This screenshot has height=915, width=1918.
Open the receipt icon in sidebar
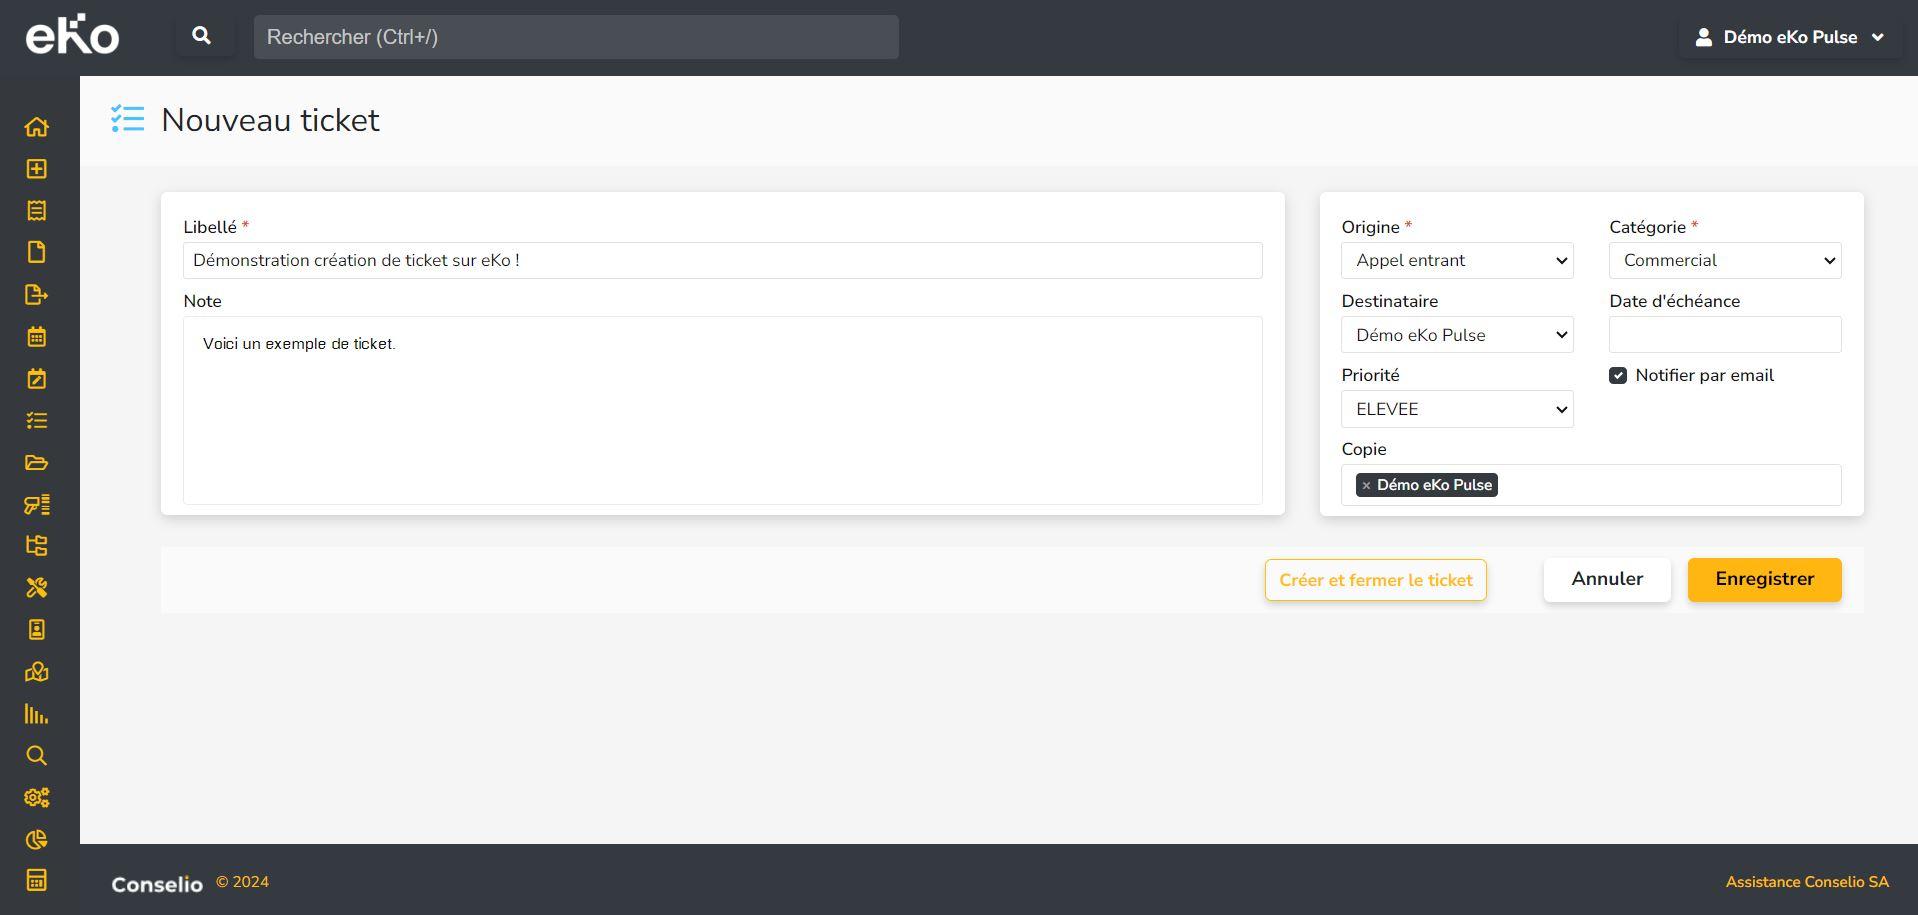click(37, 211)
